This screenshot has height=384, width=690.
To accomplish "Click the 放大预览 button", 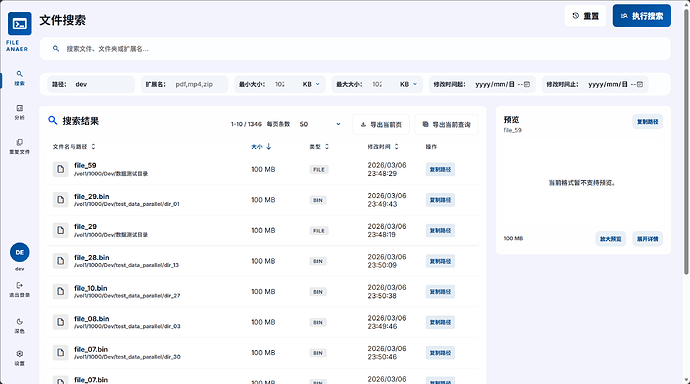I will 611,239.
